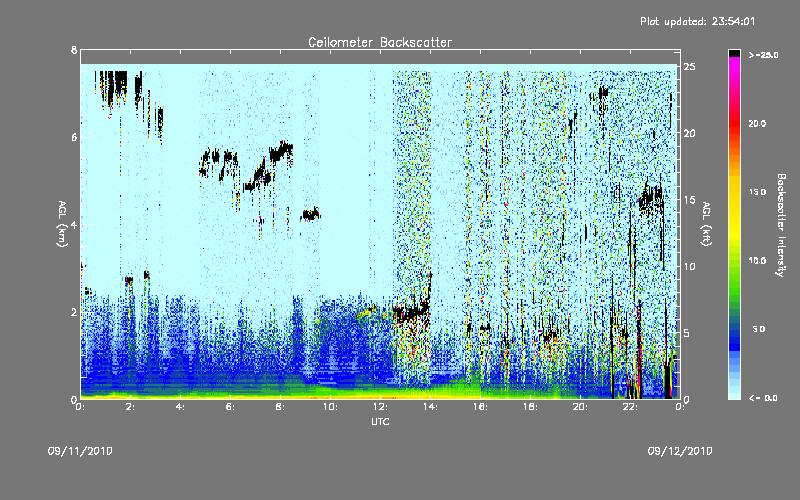800x500 pixels.
Task: Click the "2:" UTC hour tick
Action: pos(130,407)
